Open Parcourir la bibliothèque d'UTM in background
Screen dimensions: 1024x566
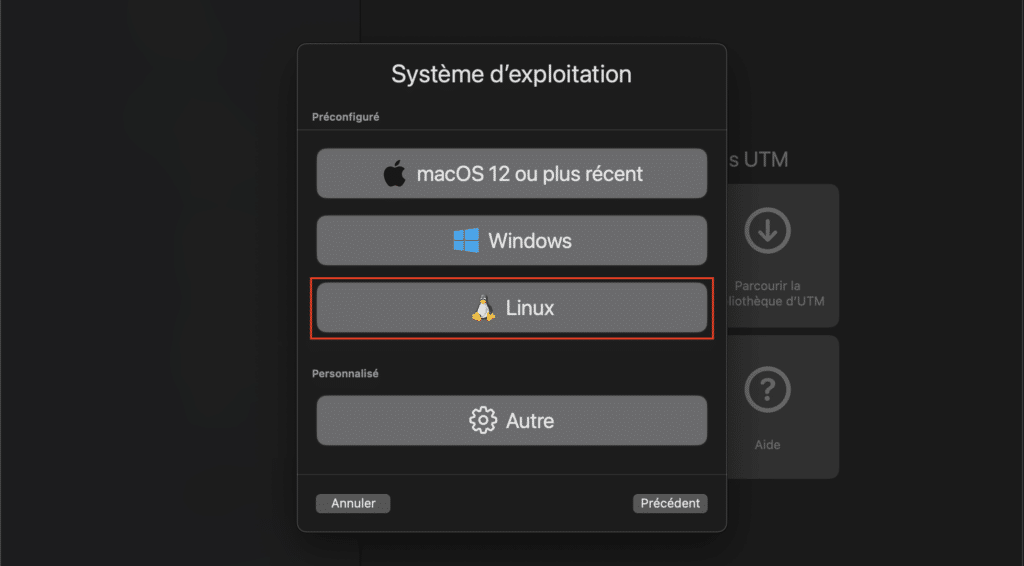(x=782, y=256)
